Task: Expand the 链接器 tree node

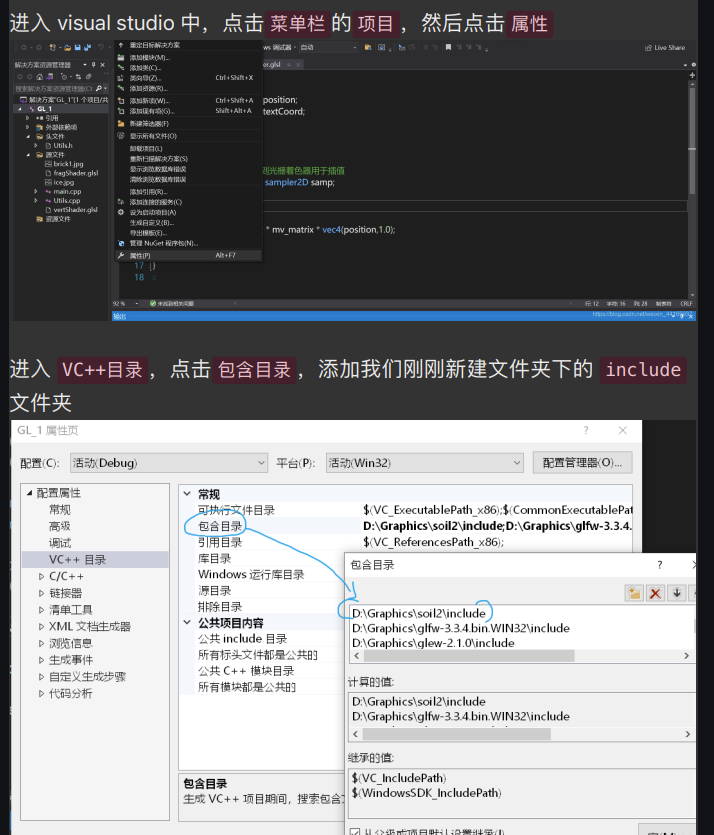Action: (42, 593)
